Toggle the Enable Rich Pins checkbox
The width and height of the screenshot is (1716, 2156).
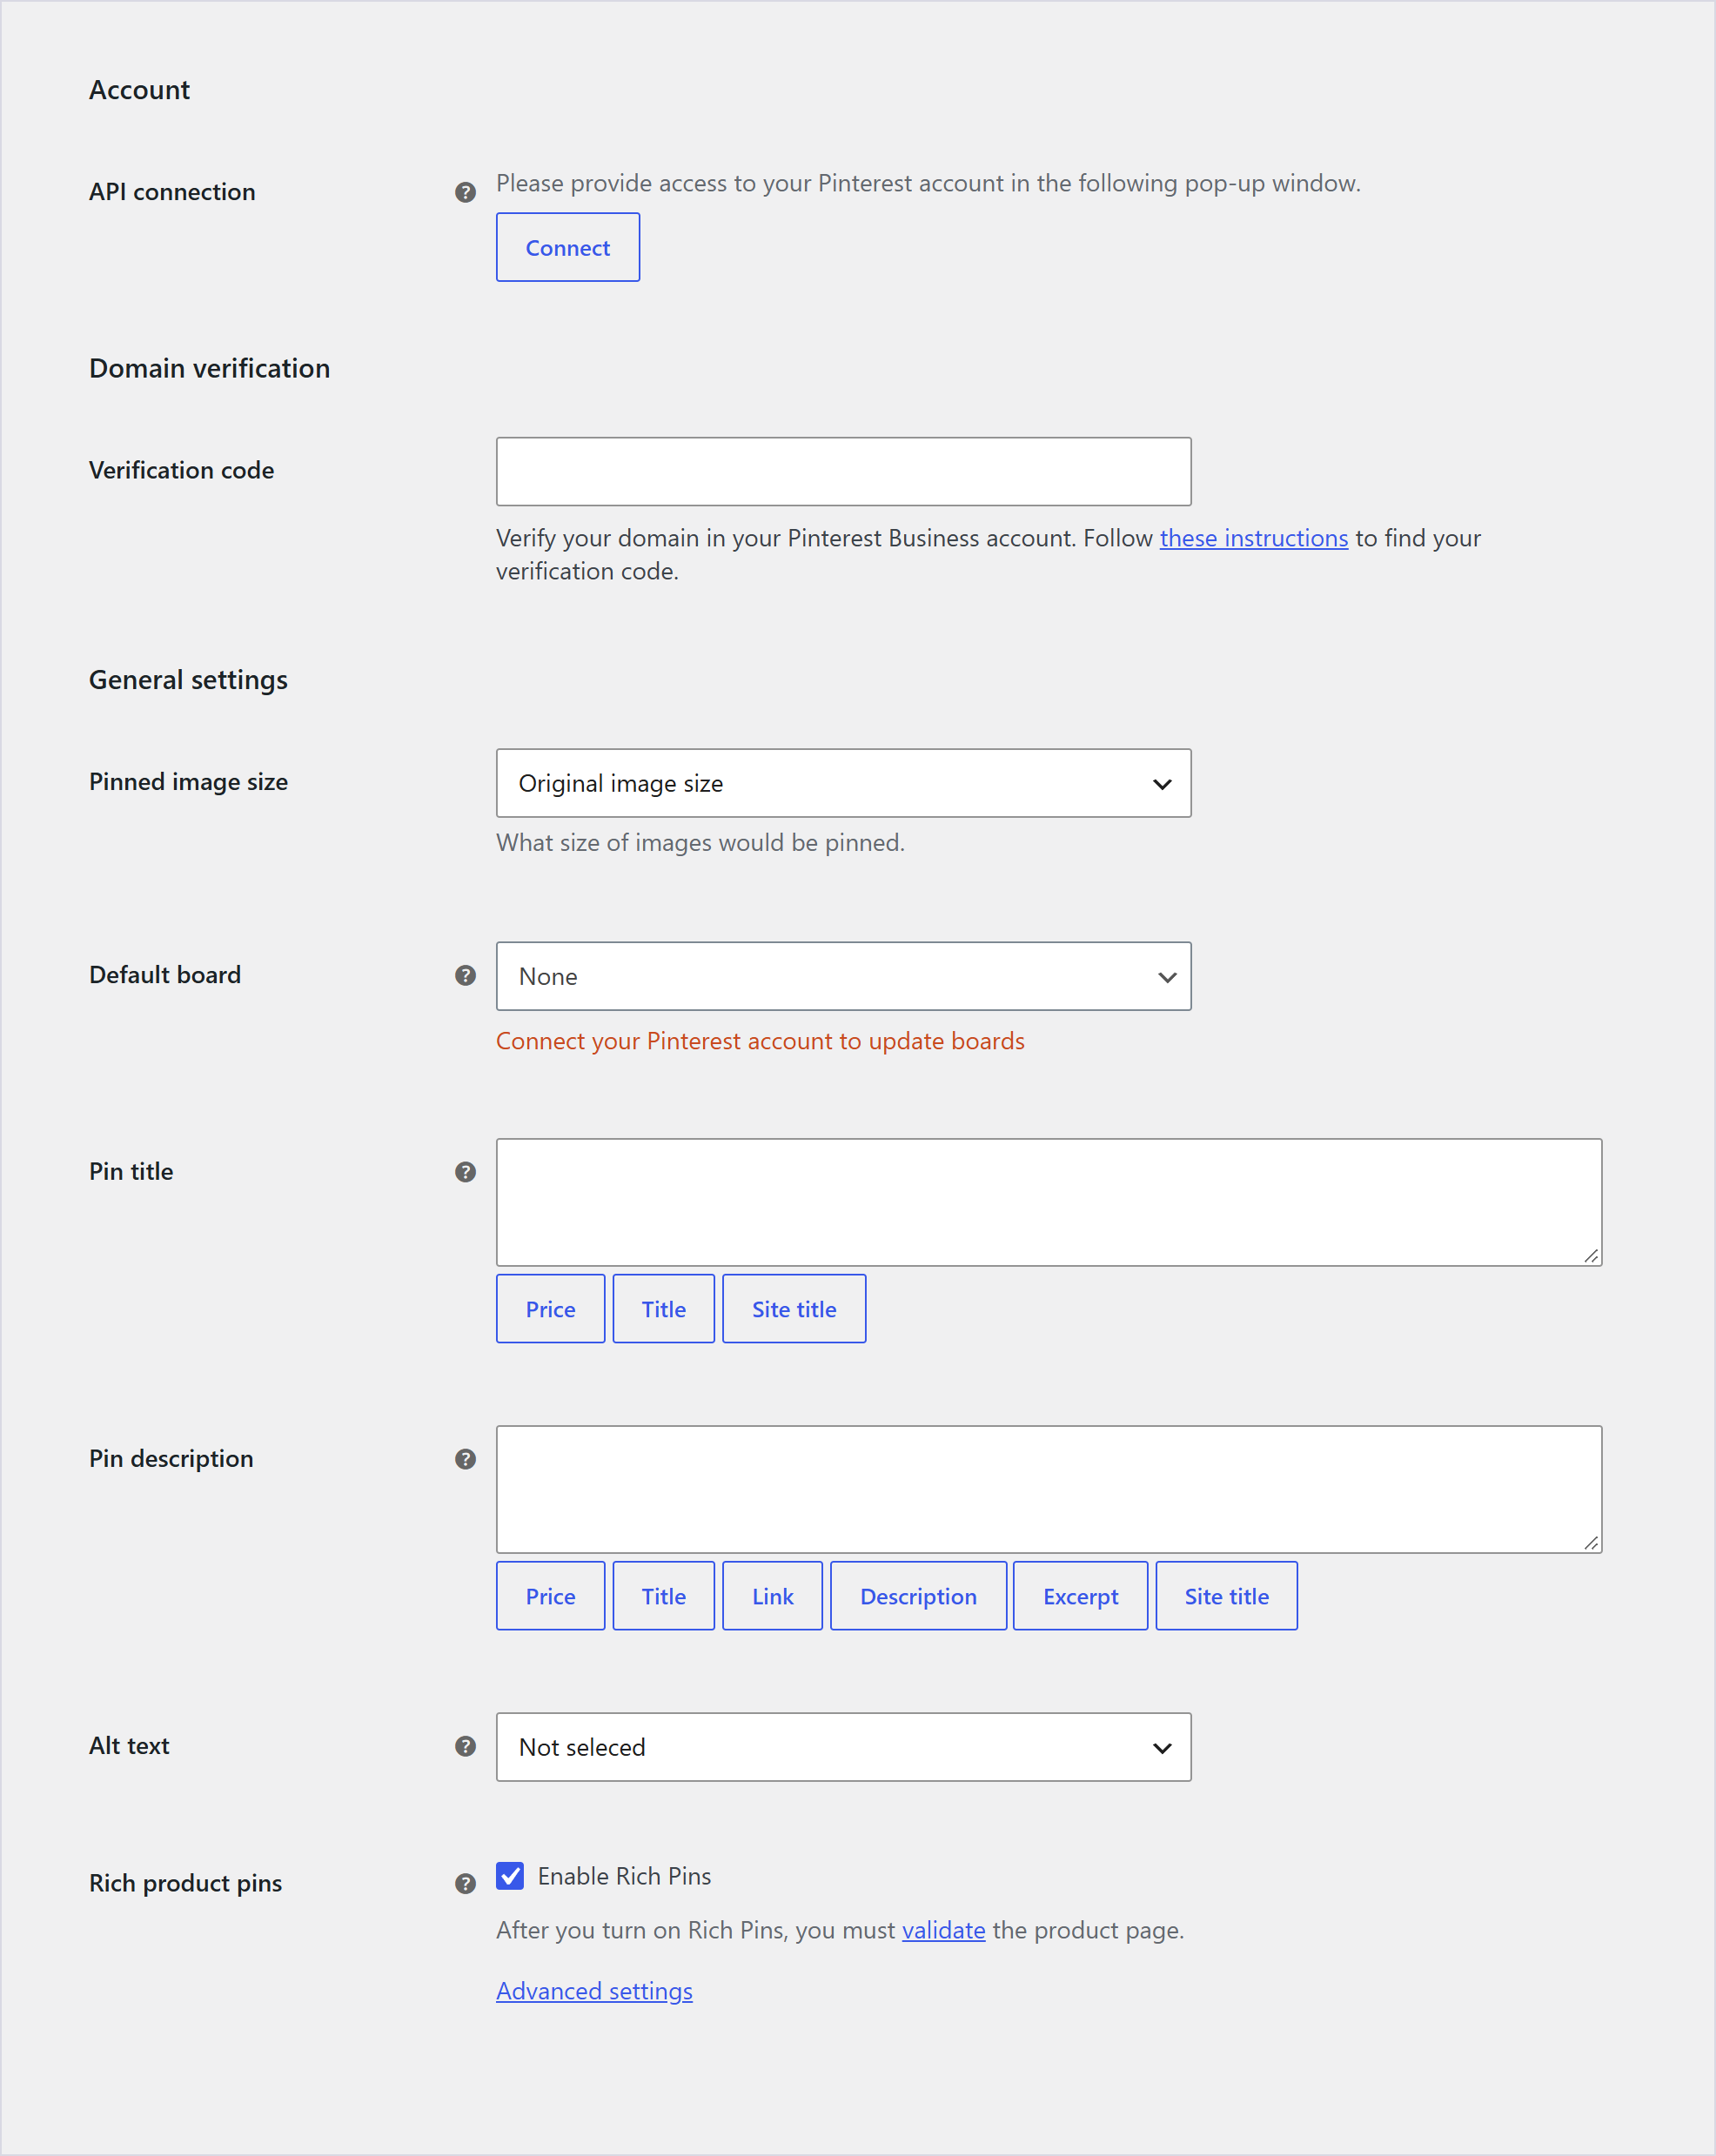(x=510, y=1876)
